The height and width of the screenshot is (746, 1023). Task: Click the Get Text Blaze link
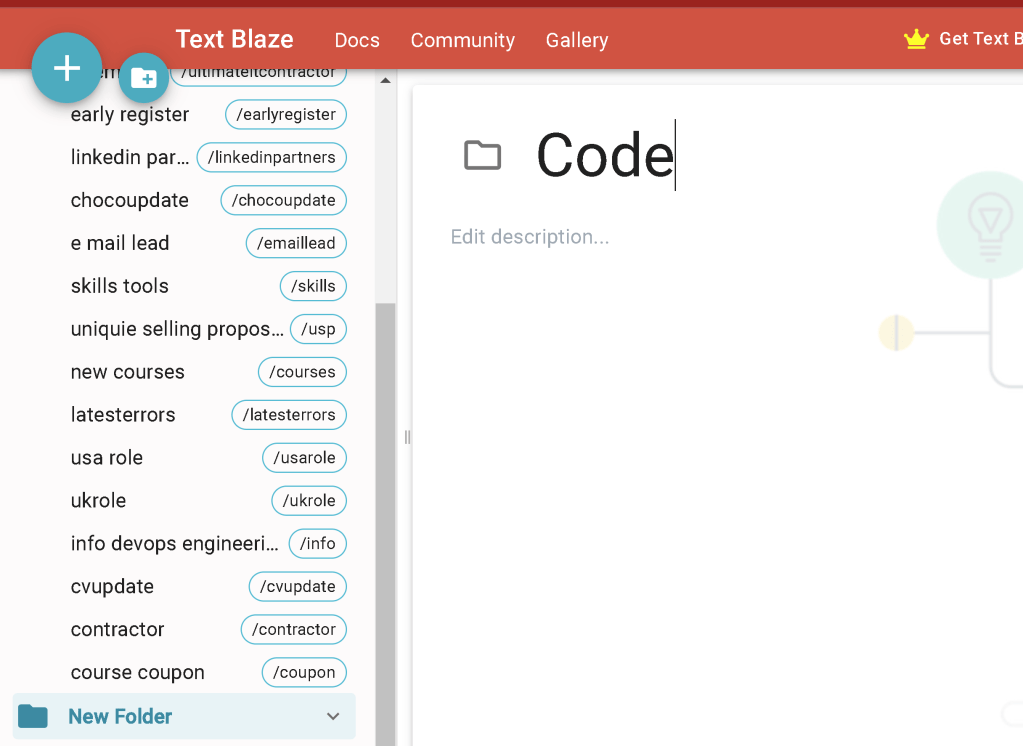(981, 39)
